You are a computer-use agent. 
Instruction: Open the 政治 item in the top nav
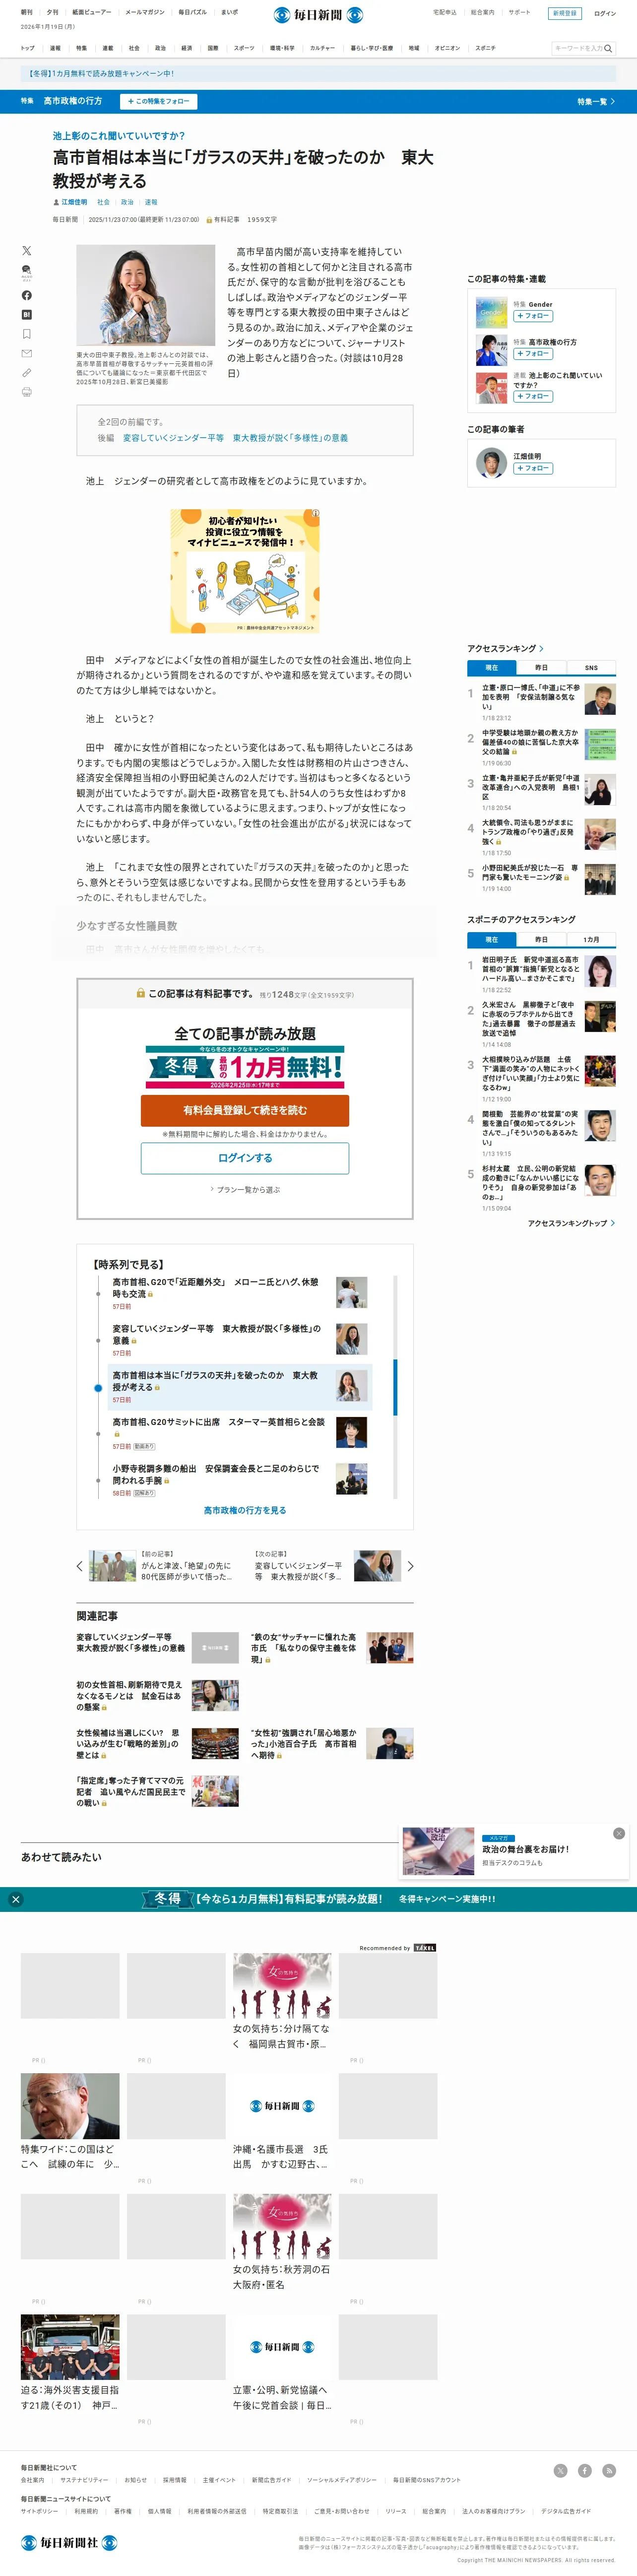[x=160, y=48]
